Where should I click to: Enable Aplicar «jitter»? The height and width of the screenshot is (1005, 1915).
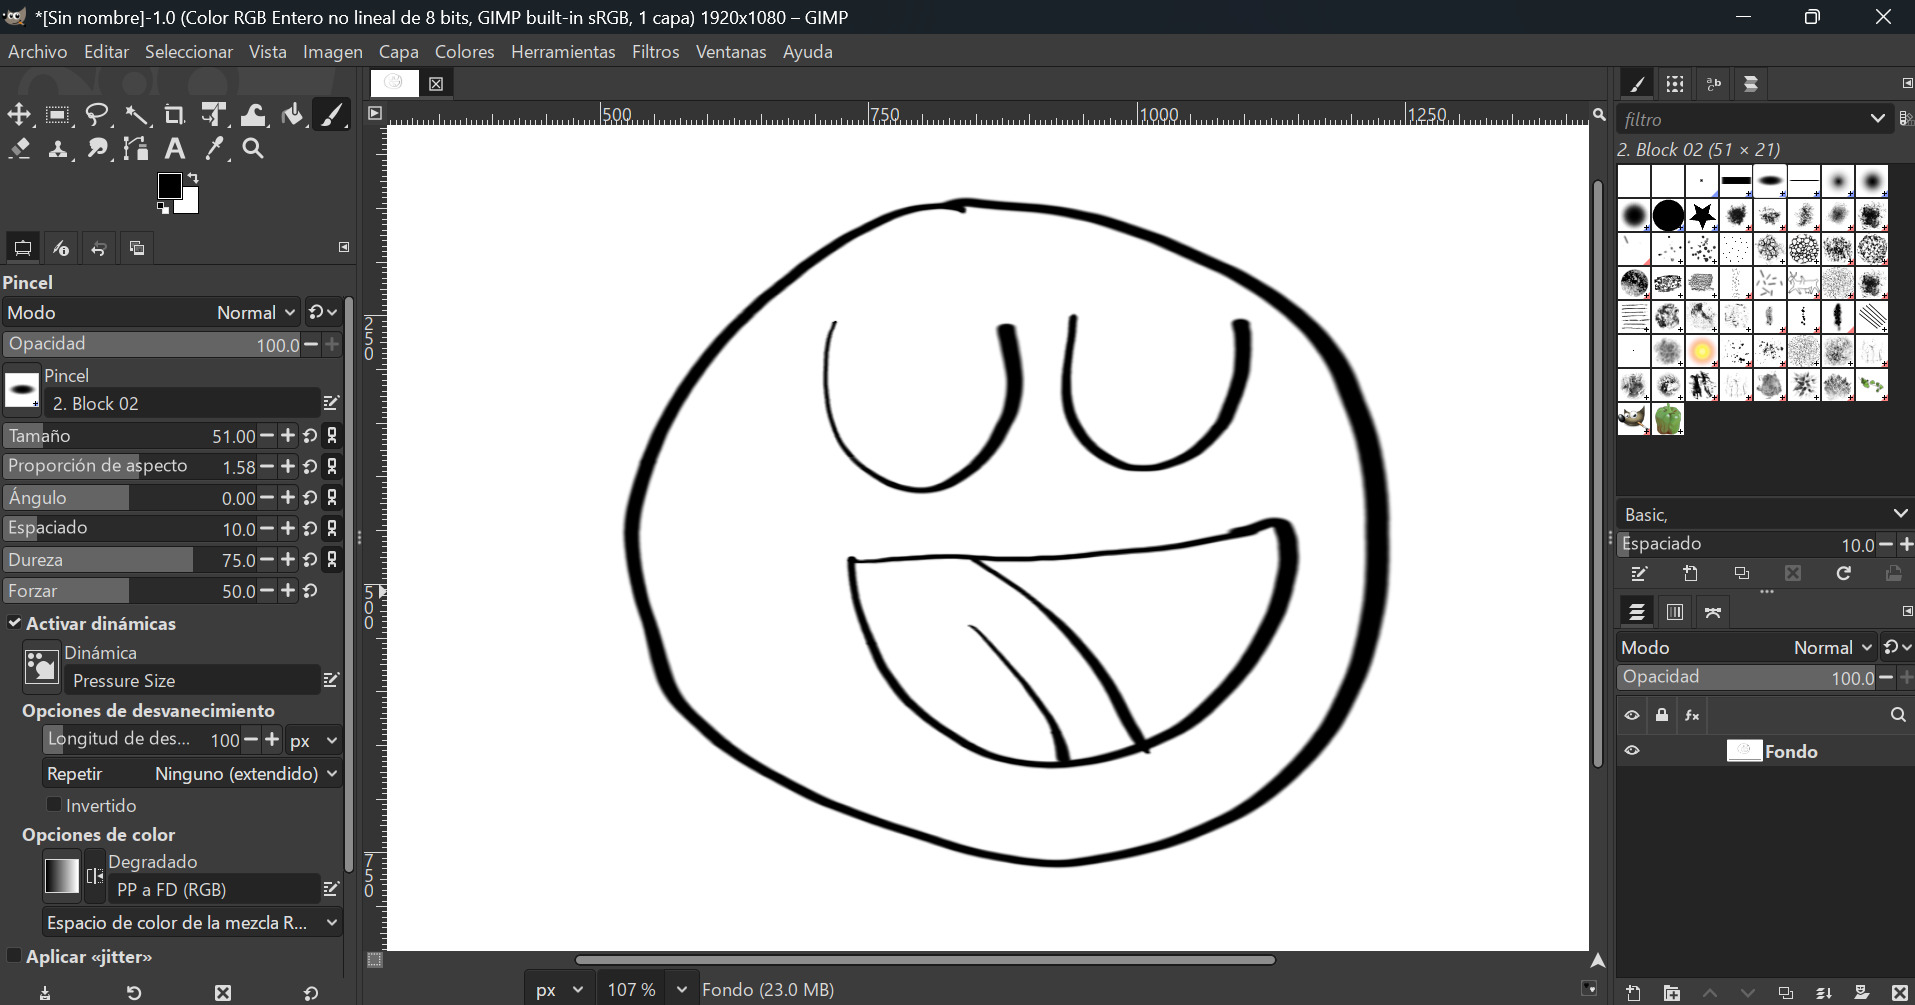pyautogui.click(x=14, y=956)
